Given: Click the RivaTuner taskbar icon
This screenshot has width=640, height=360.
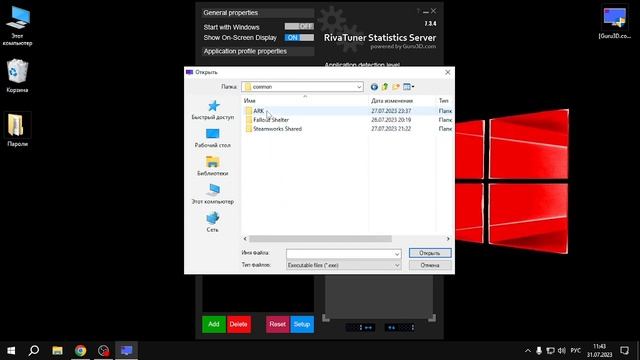Looking at the screenshot, I should tap(127, 351).
